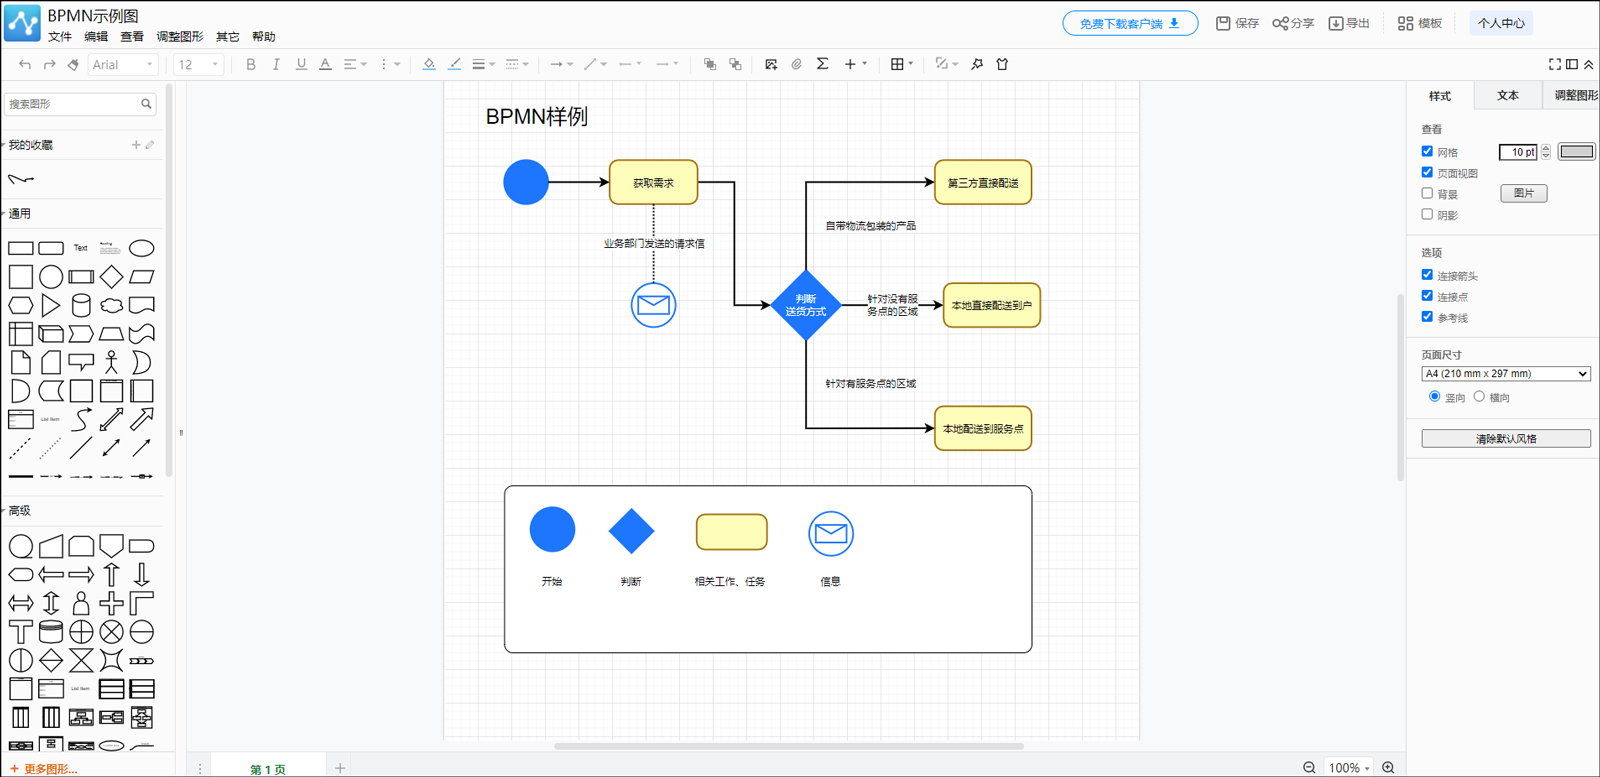The image size is (1600, 777).
Task: Enable the 阴影 shadow checkbox
Action: pyautogui.click(x=1427, y=214)
